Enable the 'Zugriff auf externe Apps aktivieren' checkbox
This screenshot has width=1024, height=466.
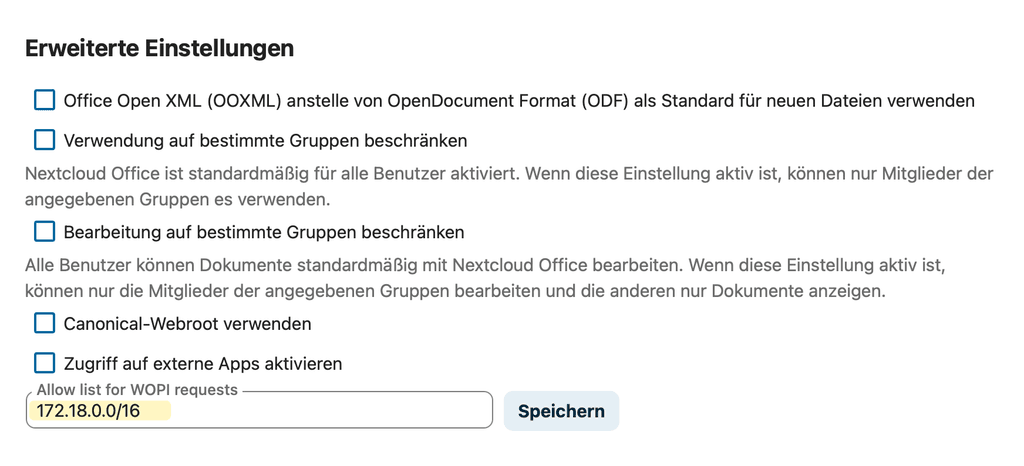(x=44, y=363)
